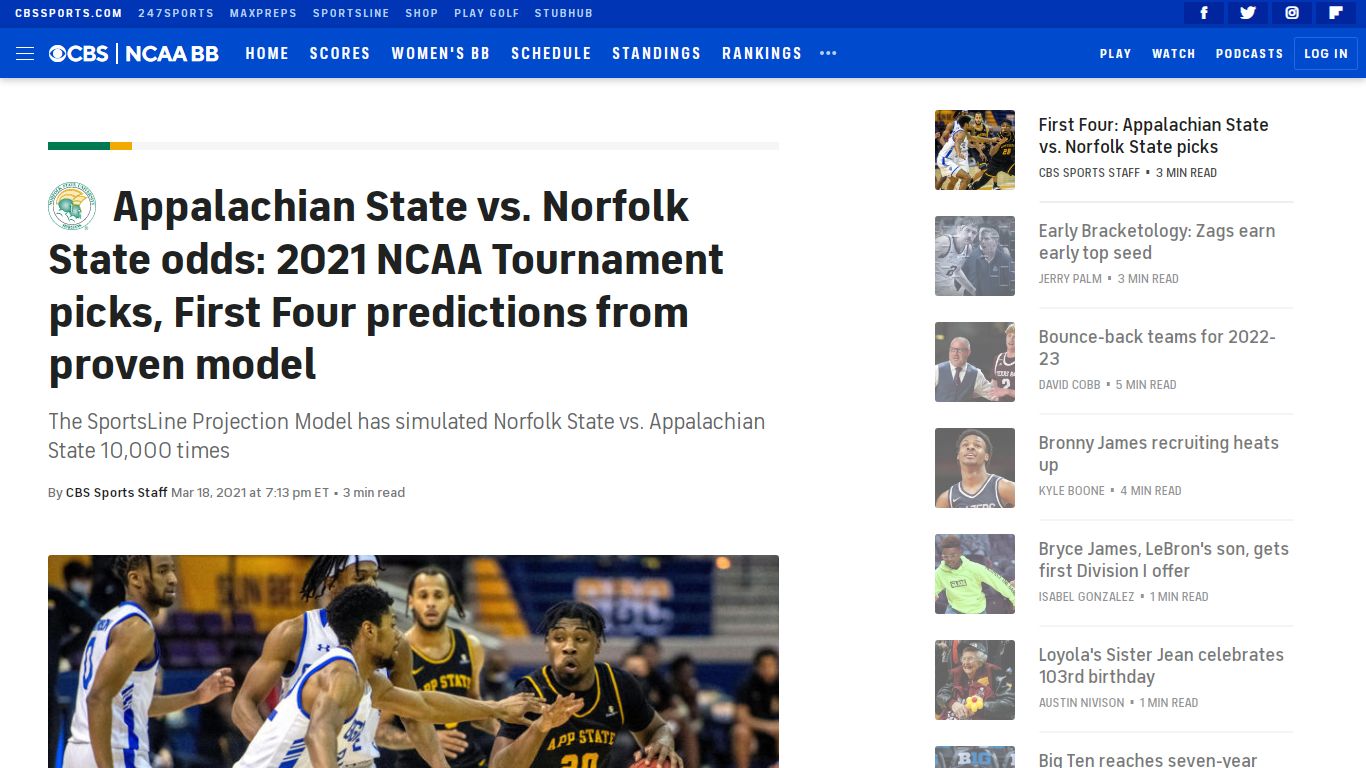Open the RANKINGS nav item
This screenshot has width=1366, height=768.
pos(762,53)
